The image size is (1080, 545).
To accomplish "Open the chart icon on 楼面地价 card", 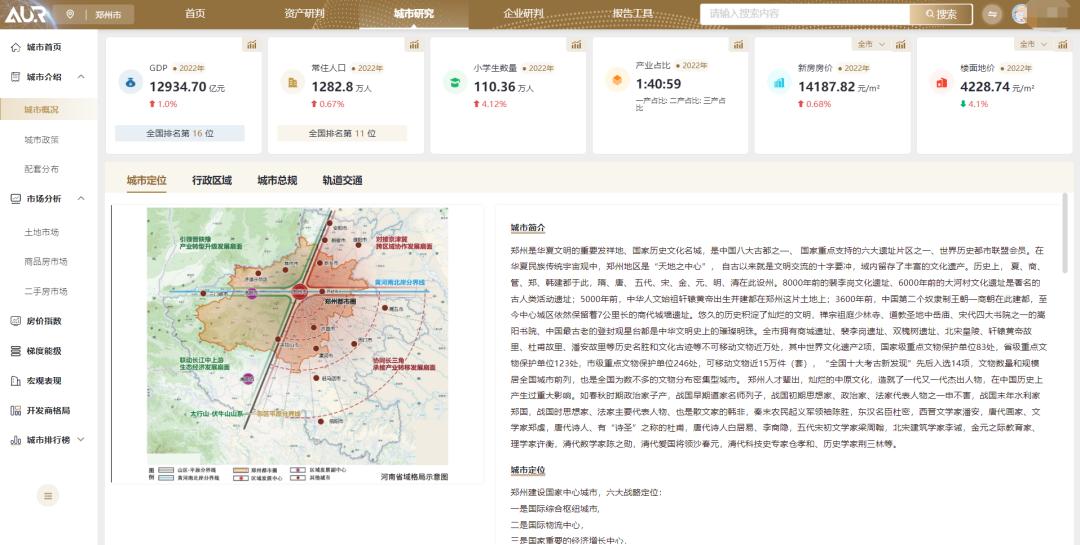I will pyautogui.click(x=1063, y=45).
